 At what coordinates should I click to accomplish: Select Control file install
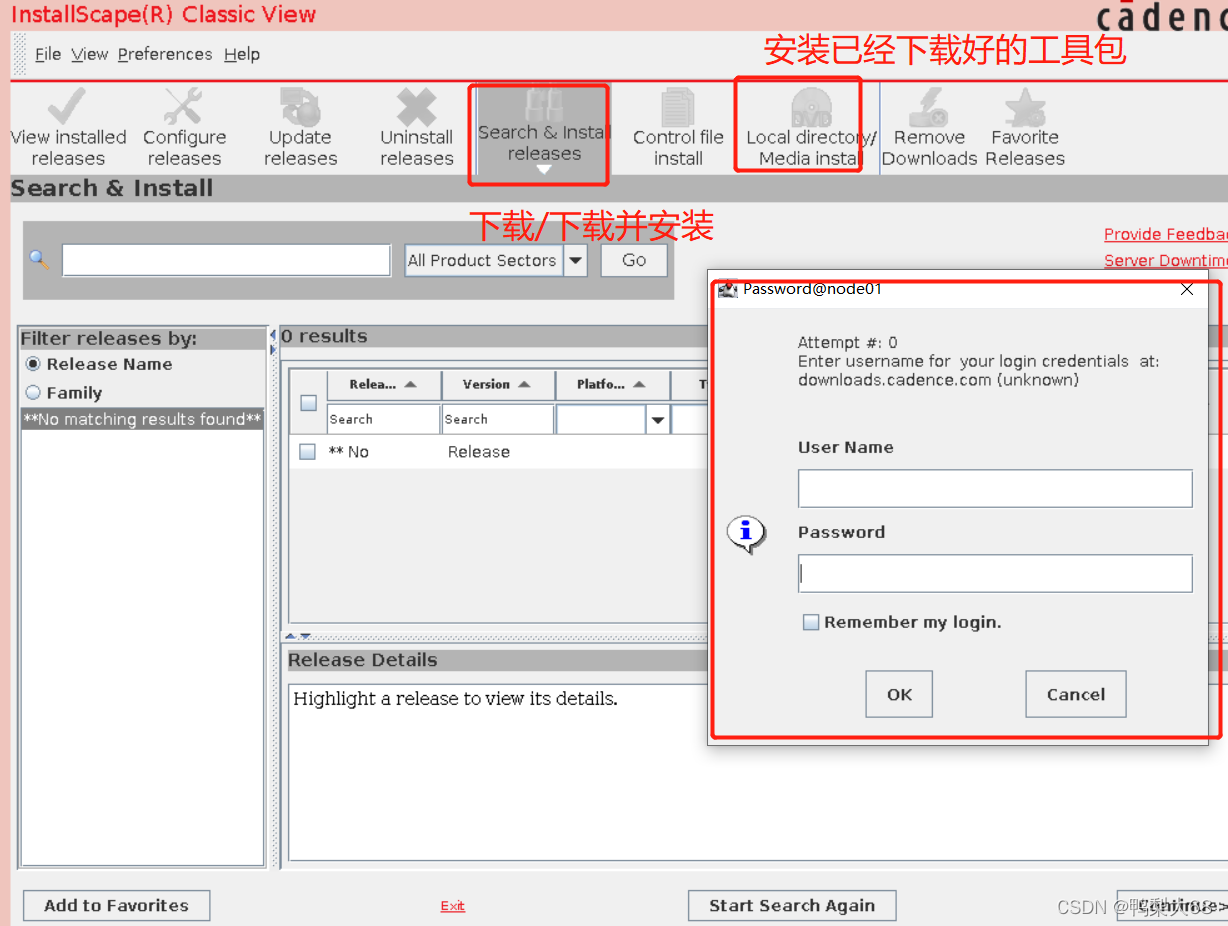click(677, 127)
